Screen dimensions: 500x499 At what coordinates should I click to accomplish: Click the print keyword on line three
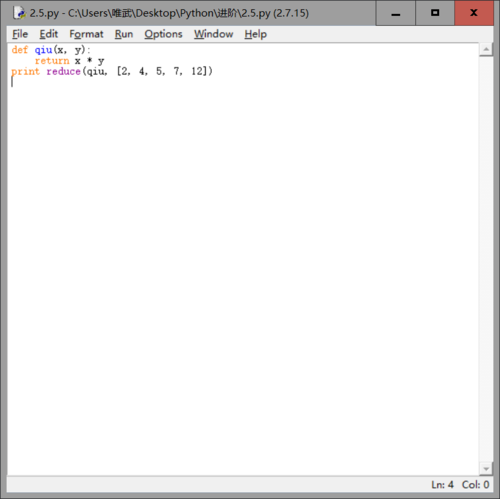click(25, 72)
